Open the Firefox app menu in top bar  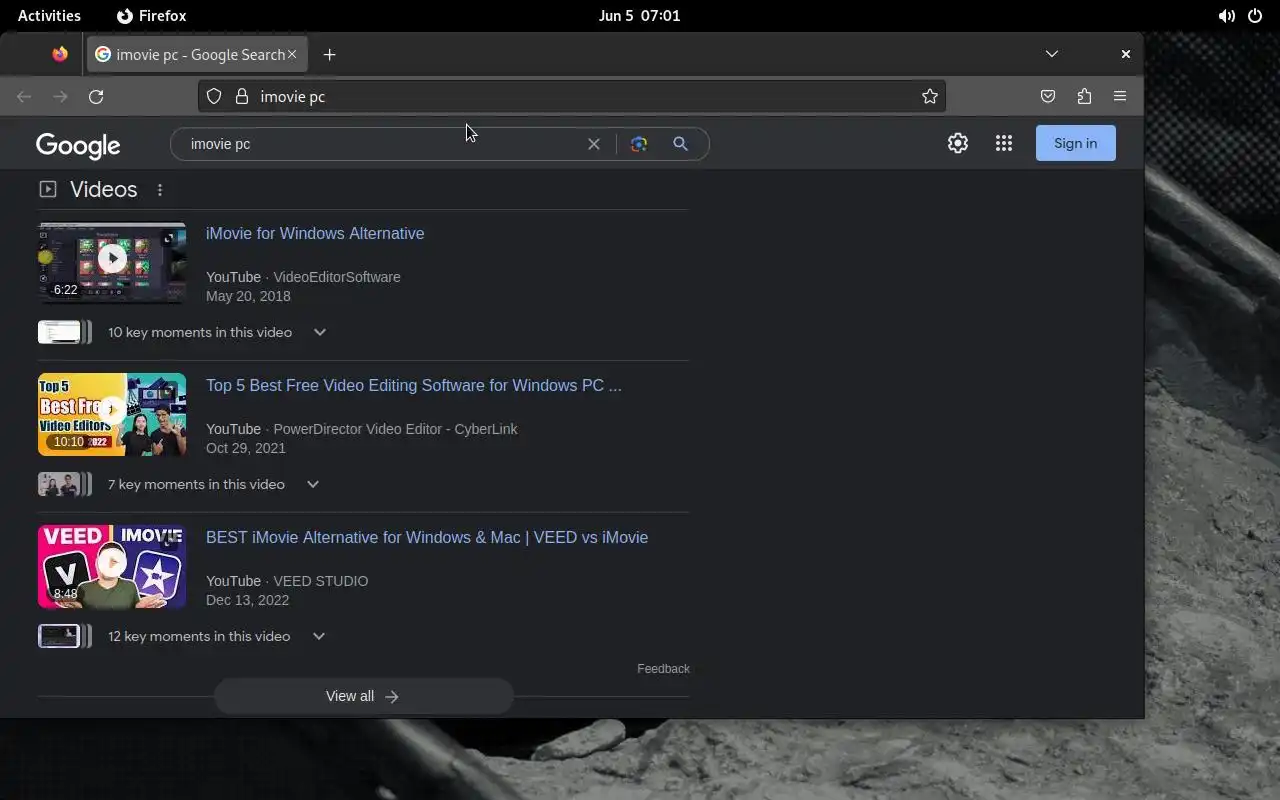[x=152, y=16]
